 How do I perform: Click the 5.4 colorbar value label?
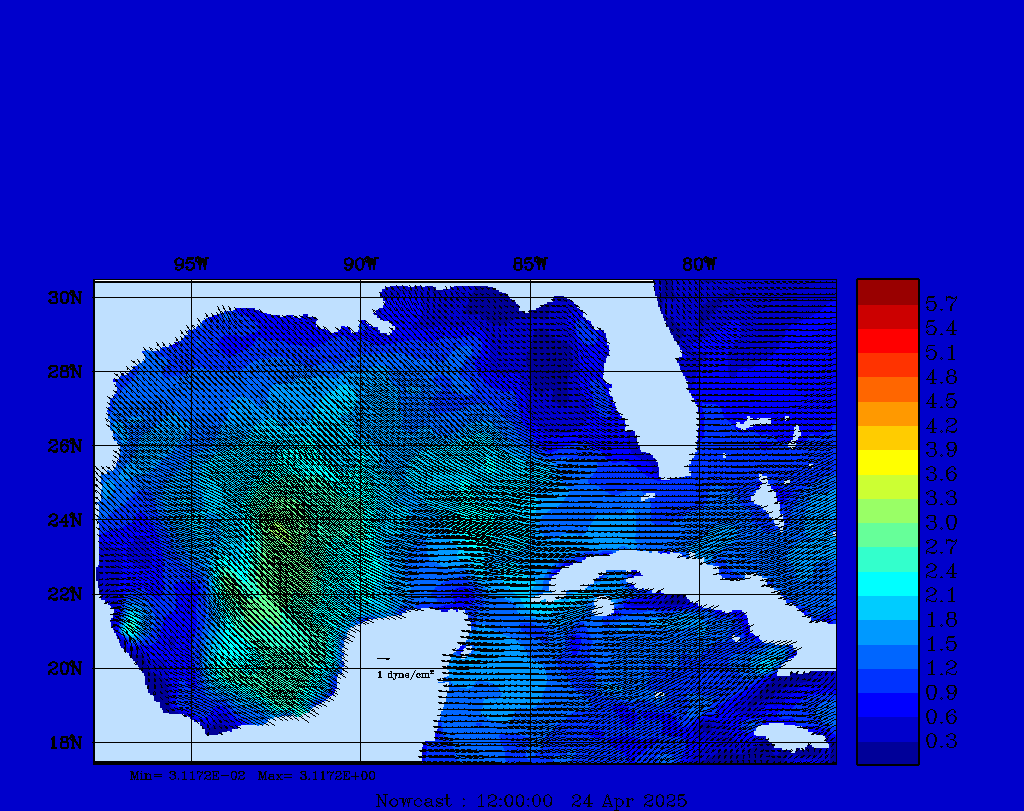(x=941, y=329)
